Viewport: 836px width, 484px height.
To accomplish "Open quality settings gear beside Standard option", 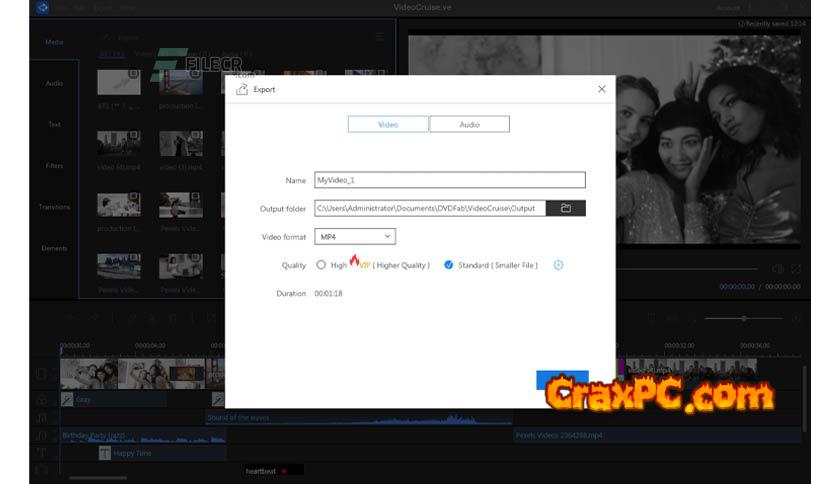I will [x=559, y=265].
